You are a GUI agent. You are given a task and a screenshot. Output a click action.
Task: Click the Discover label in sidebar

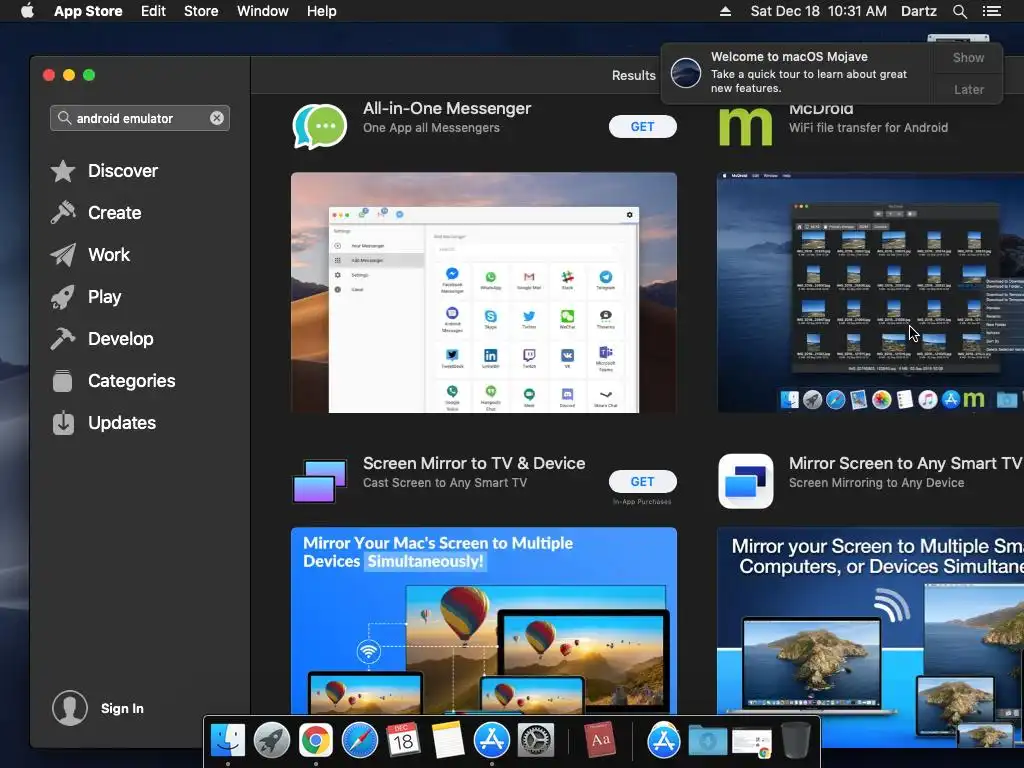(x=123, y=171)
